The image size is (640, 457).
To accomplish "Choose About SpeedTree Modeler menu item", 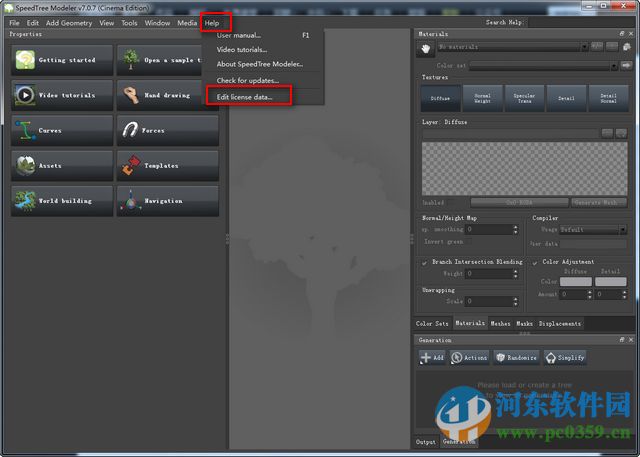I will click(260, 64).
